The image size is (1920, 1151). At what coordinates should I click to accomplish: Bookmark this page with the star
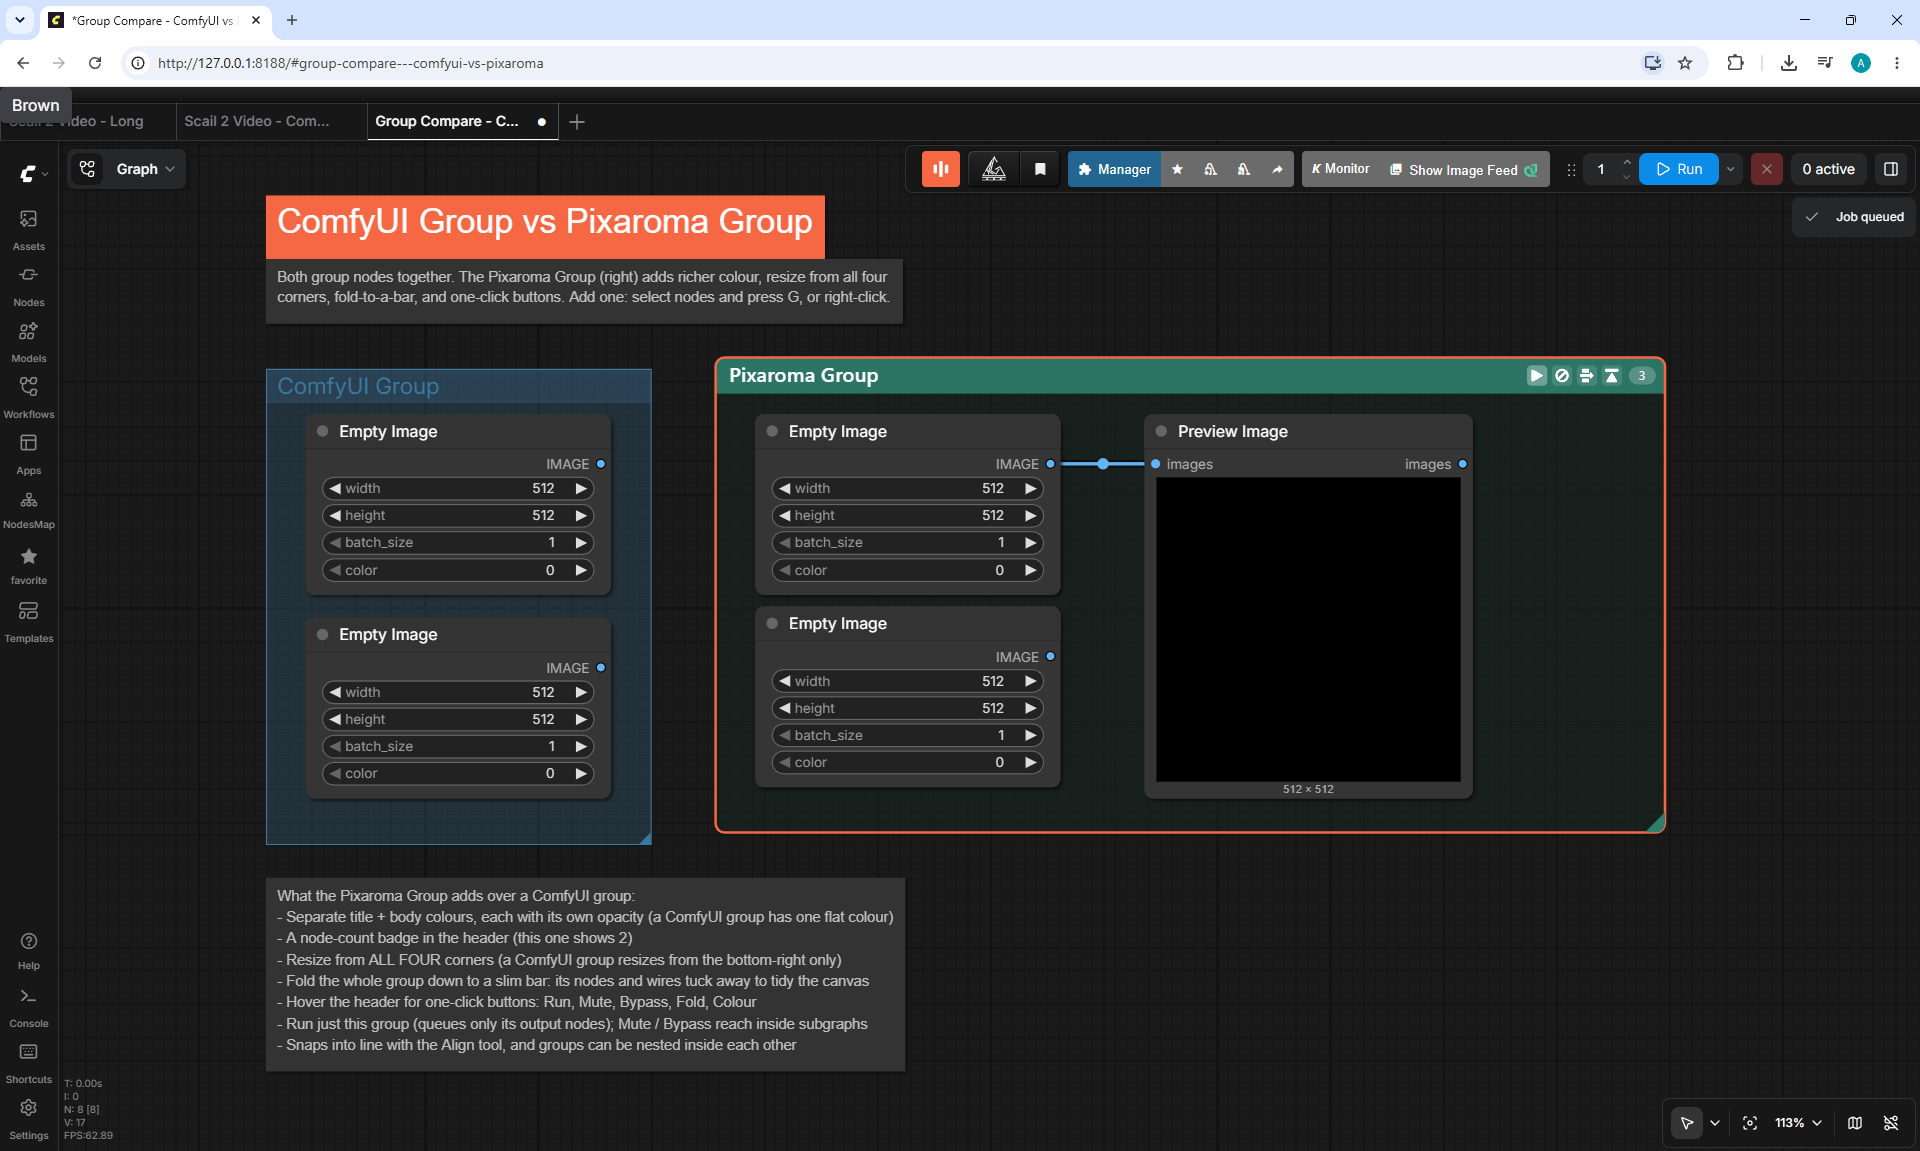(1685, 63)
